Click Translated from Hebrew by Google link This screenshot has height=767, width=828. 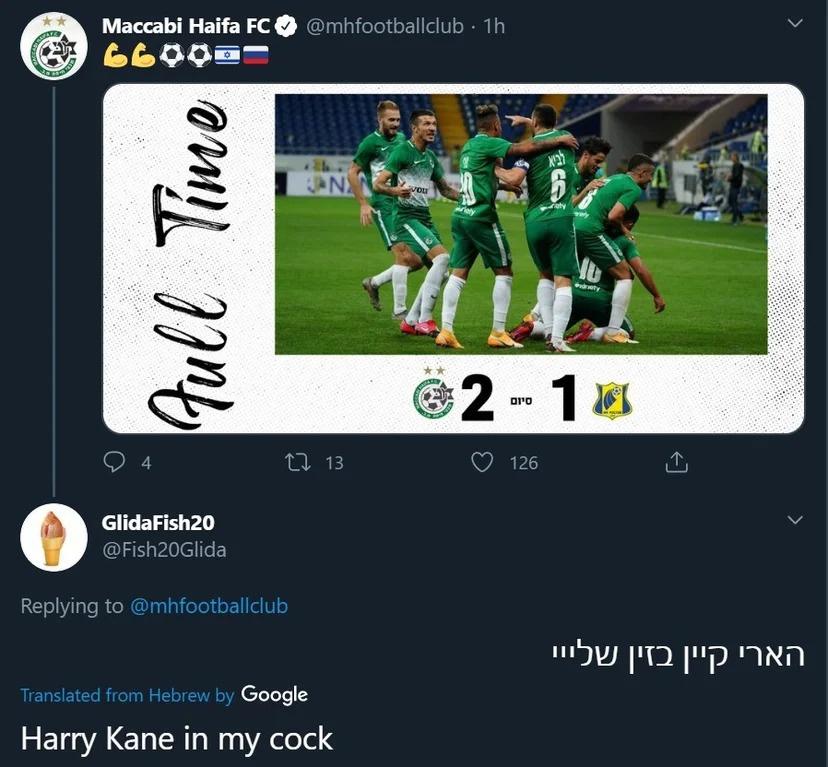164,695
